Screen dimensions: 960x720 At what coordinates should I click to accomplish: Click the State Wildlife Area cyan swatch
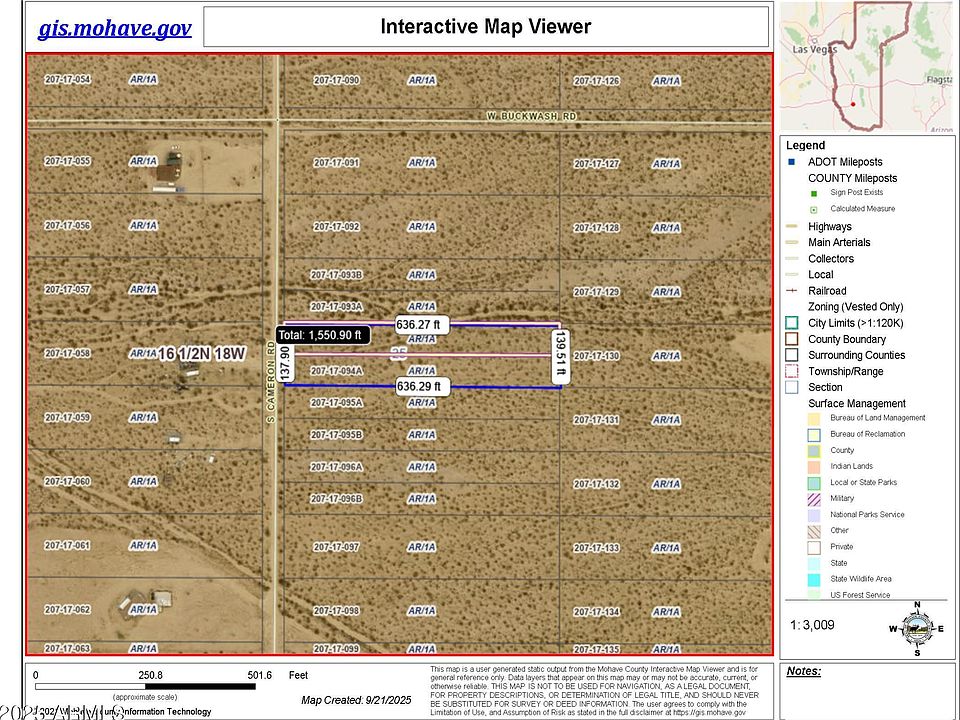coord(814,579)
